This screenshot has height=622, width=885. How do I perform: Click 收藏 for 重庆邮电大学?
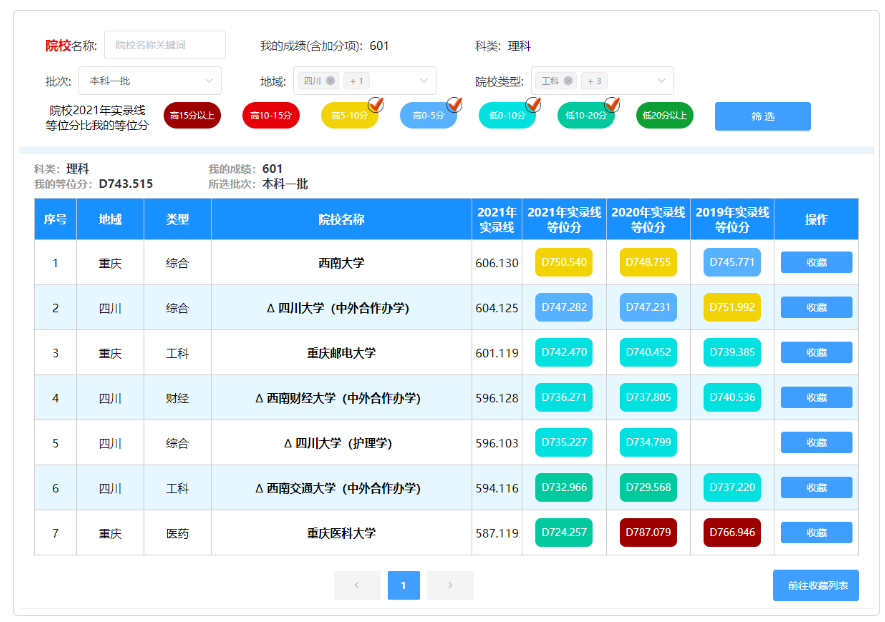coord(816,353)
